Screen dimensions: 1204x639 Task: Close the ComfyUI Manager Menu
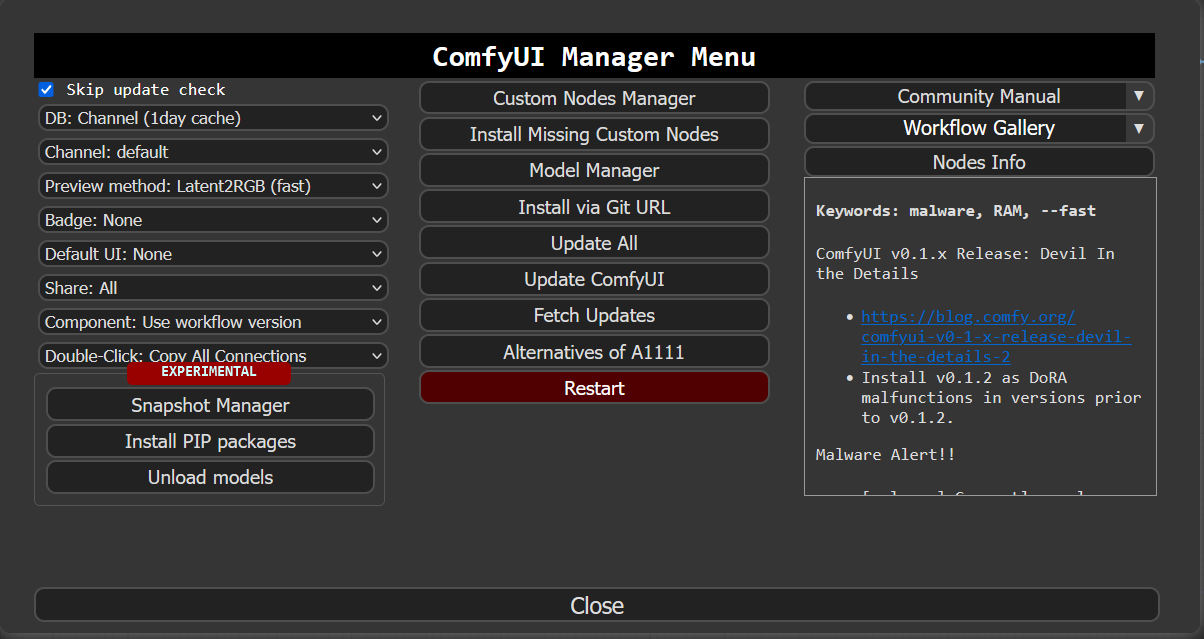tap(596, 605)
